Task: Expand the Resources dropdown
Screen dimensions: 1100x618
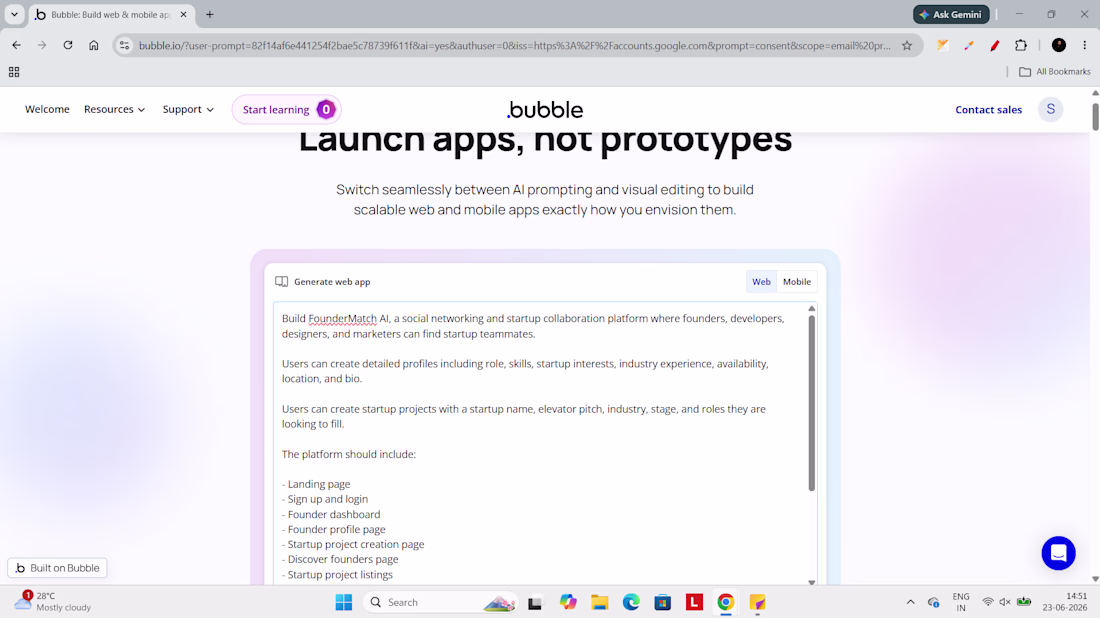Action: click(114, 109)
